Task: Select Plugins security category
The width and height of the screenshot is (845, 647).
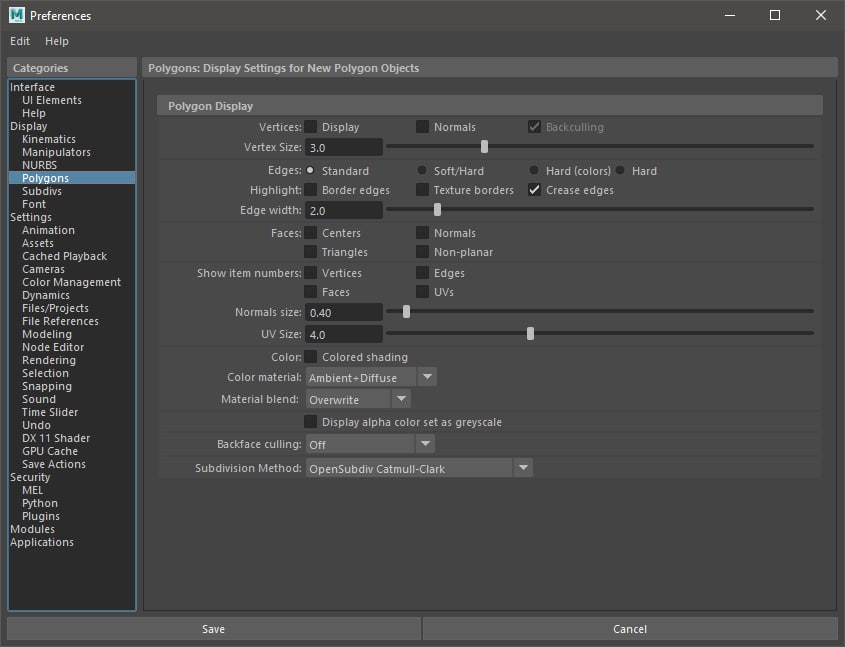Action: coord(41,516)
